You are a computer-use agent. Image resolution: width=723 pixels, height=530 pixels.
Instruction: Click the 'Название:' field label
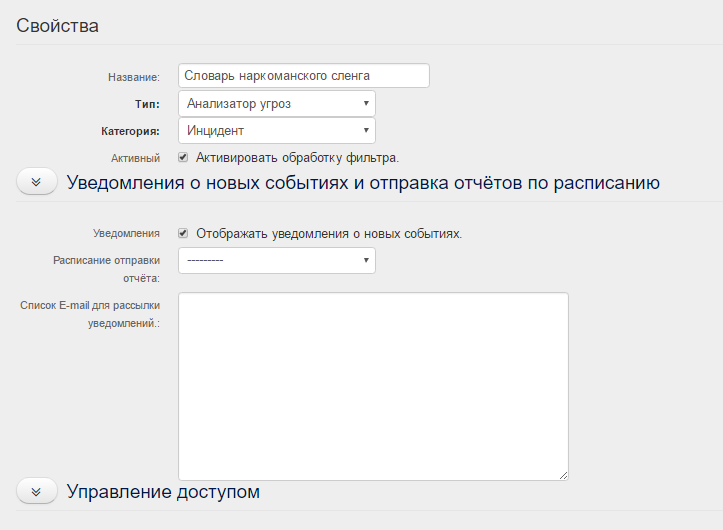(133, 77)
